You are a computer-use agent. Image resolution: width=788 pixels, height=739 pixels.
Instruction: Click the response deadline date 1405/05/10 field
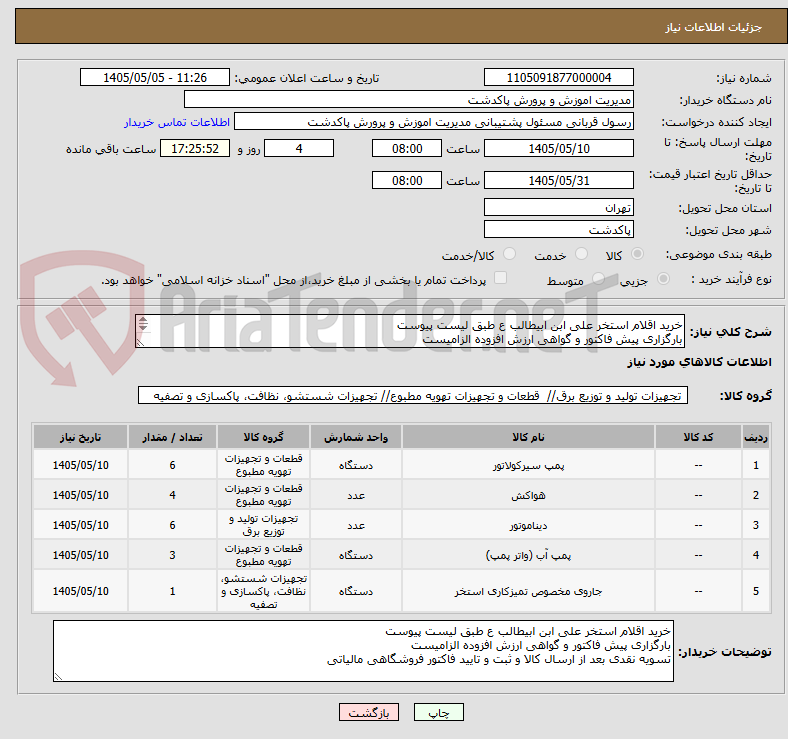click(x=559, y=148)
